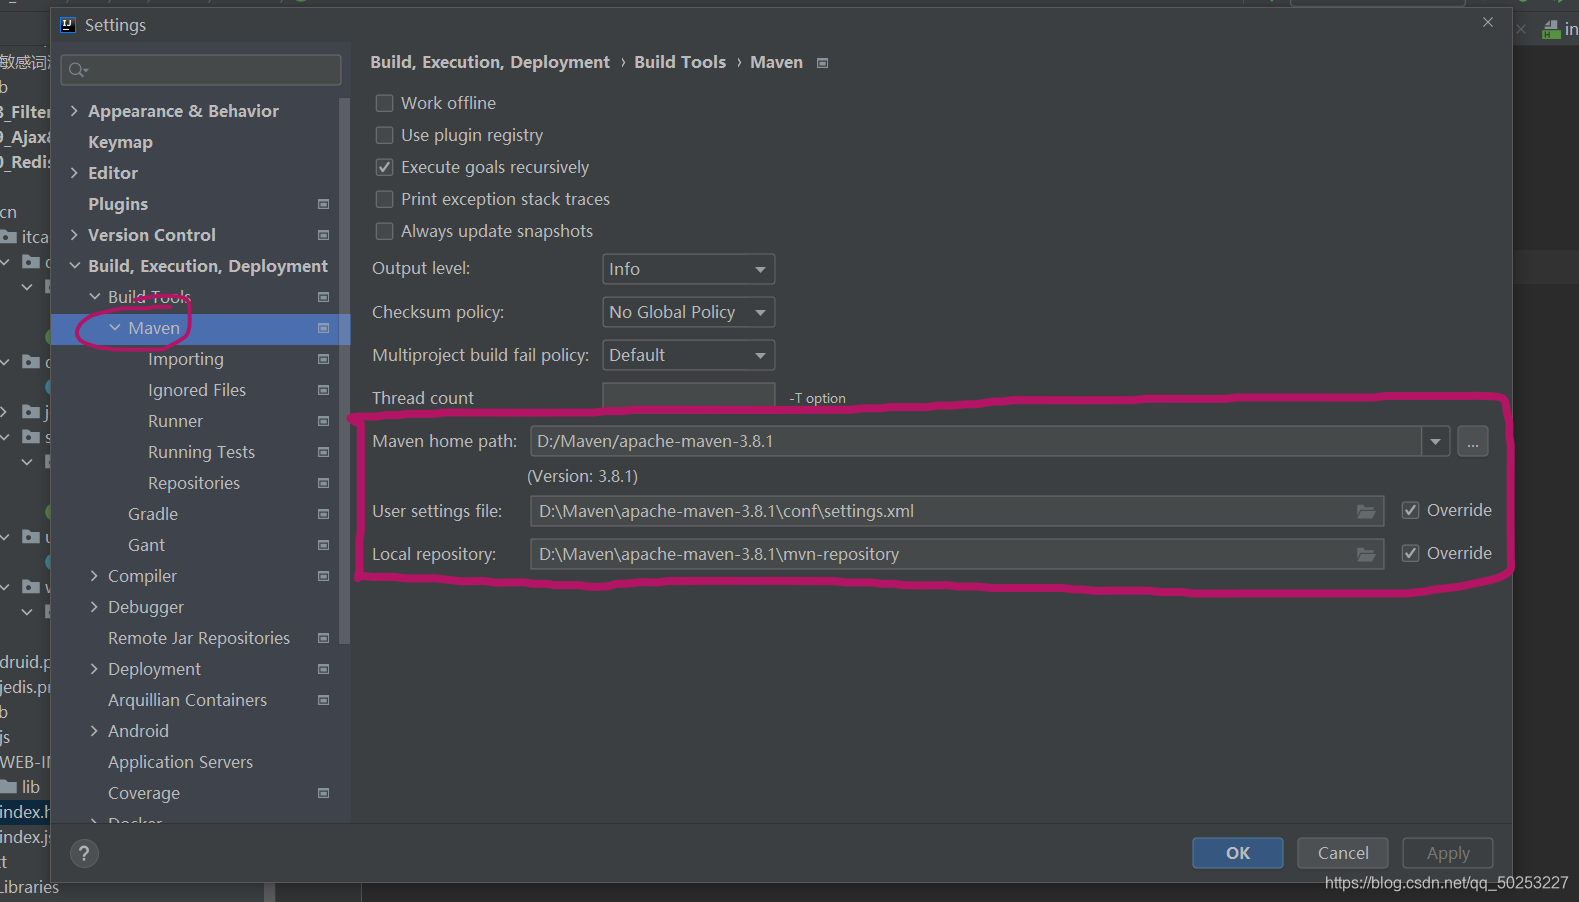Click the ellipsis browse button for Maven home

coord(1472,441)
